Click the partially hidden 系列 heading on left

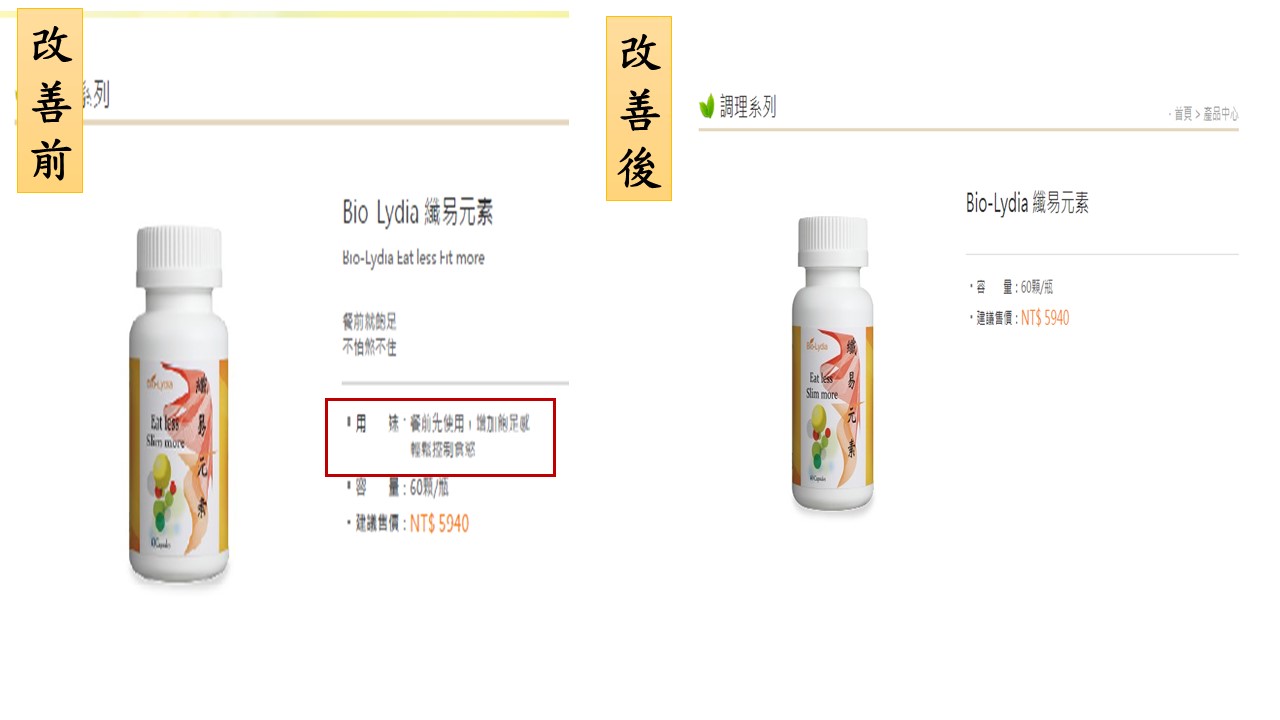click(x=96, y=96)
